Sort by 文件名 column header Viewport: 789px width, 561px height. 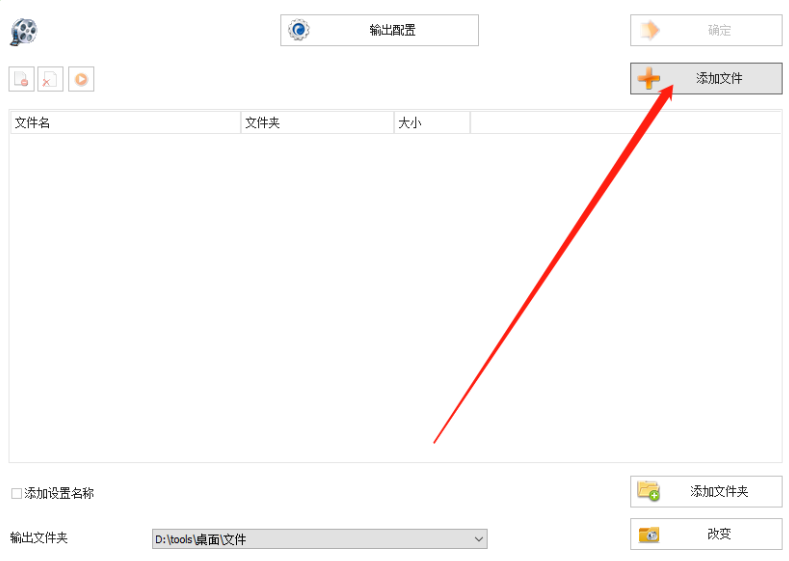click(125, 123)
